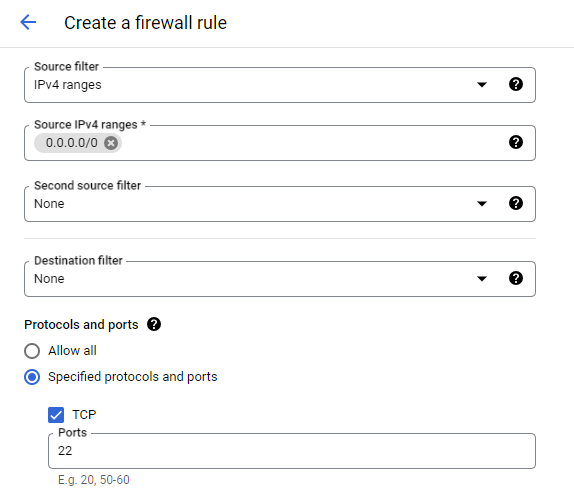Open help for Destination filter
574x494 pixels.
pyautogui.click(x=516, y=278)
